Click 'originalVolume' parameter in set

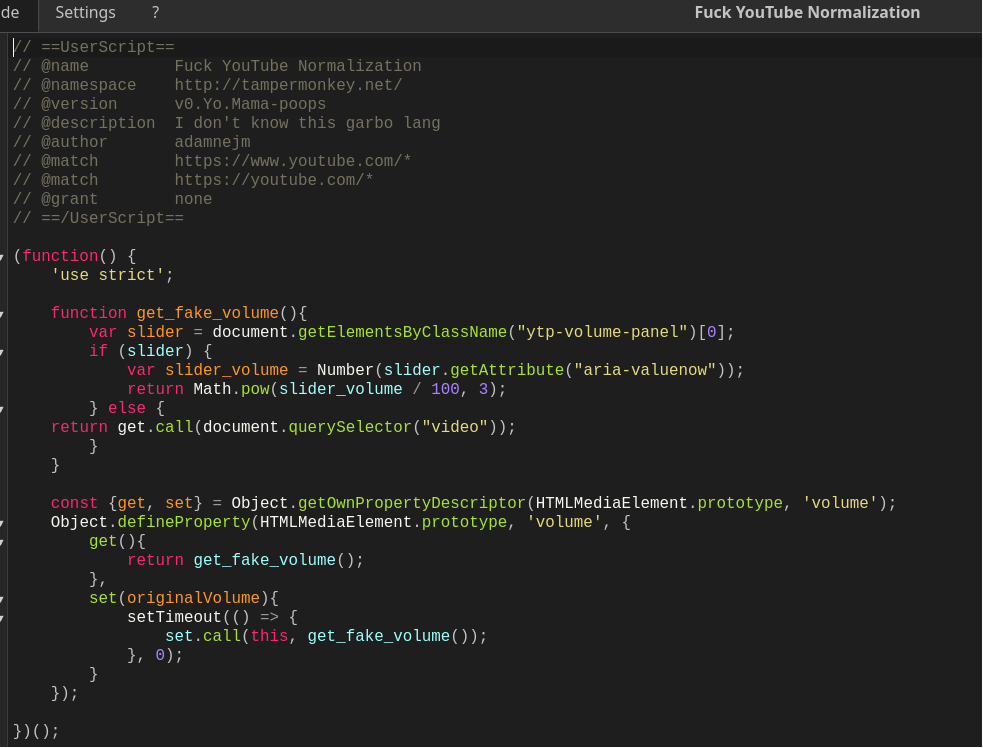pyautogui.click(x=193, y=598)
